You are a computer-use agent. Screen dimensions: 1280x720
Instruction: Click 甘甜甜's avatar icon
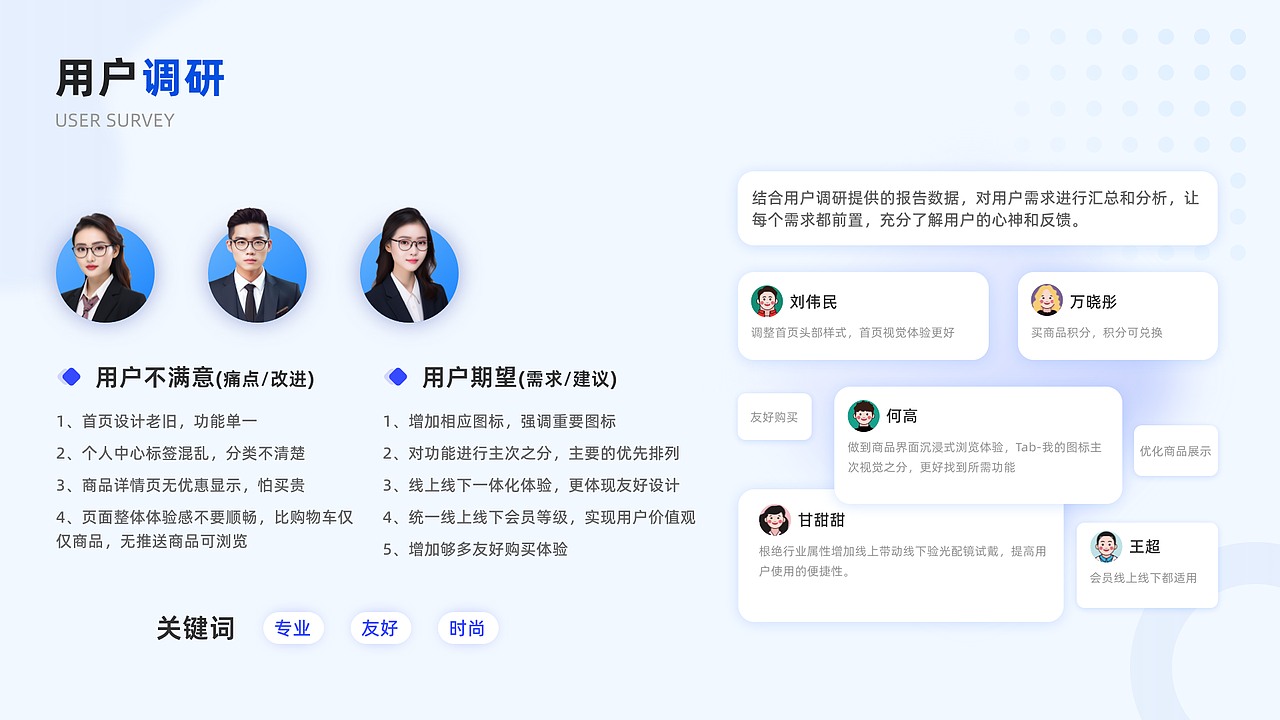774,520
